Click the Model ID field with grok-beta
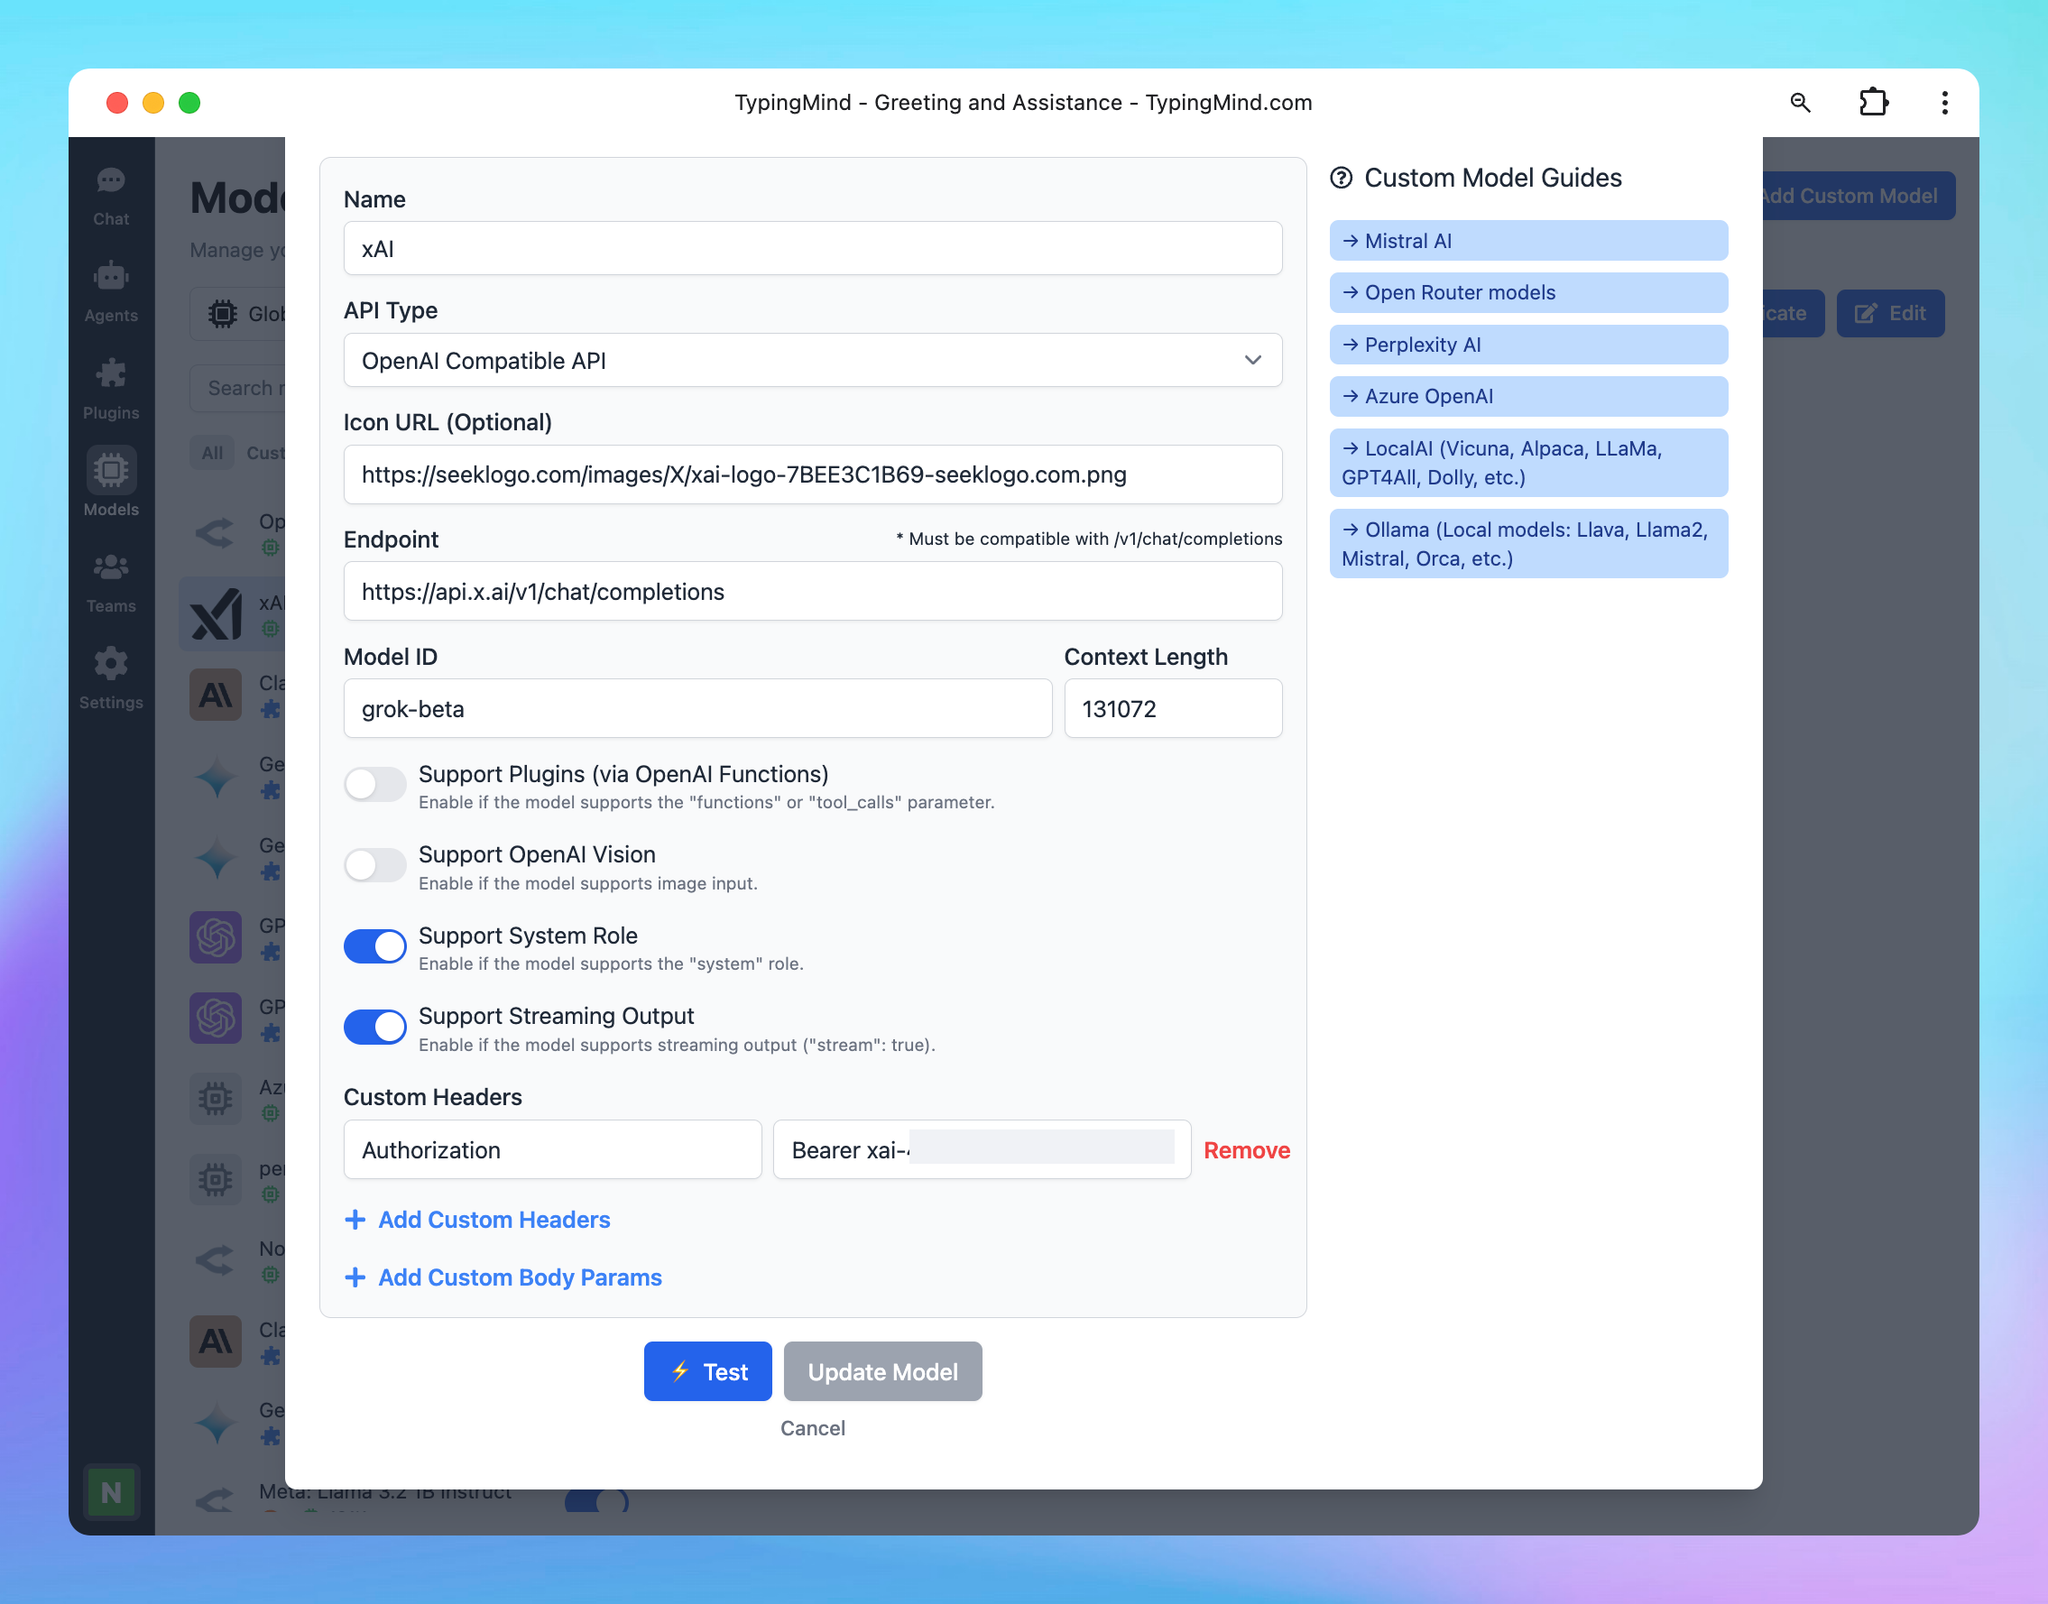This screenshot has height=1604, width=2048. (x=698, y=709)
